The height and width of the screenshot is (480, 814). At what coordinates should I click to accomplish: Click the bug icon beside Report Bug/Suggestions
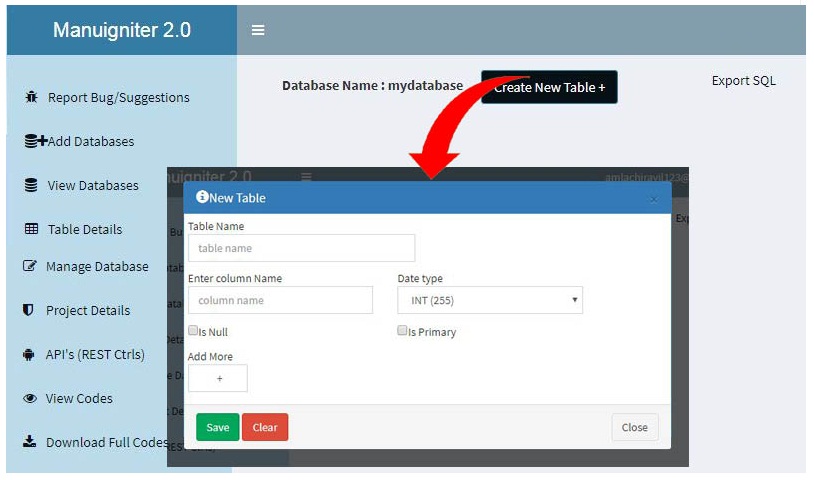coord(31,97)
